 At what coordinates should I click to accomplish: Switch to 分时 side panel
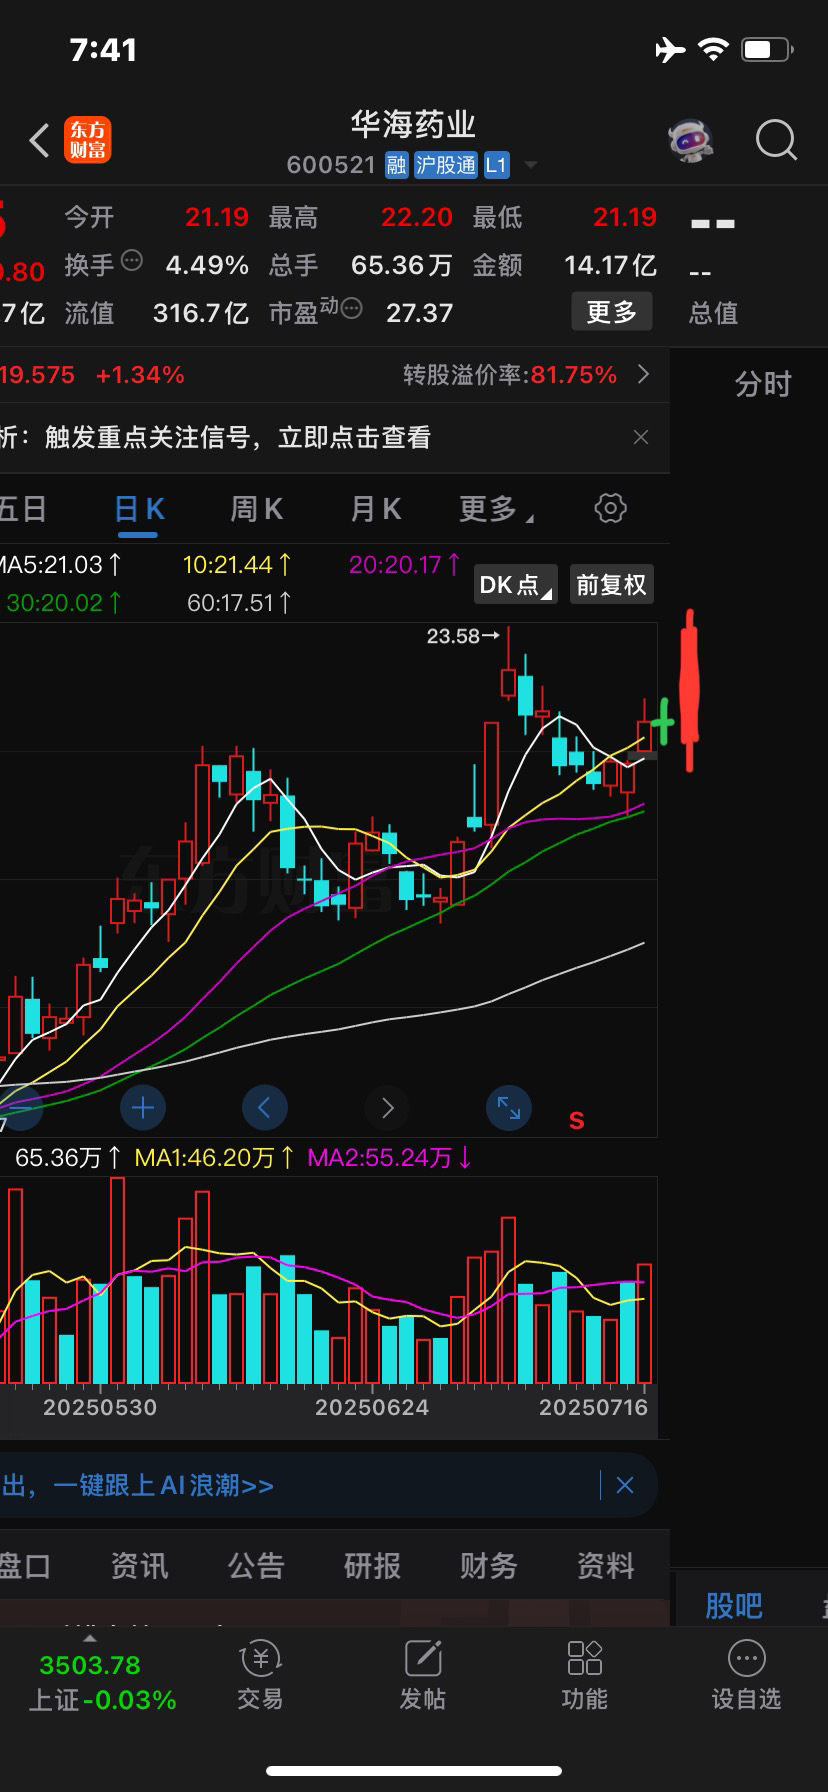[763, 384]
